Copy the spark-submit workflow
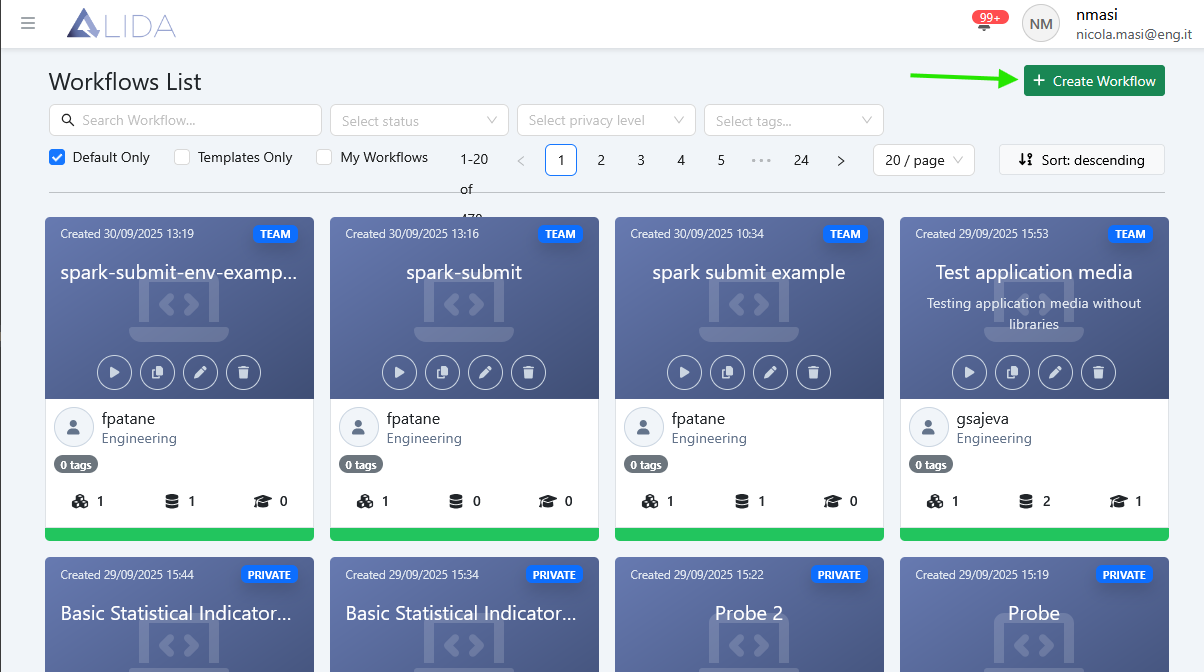Screen dimensions: 1204x672 [442, 372]
